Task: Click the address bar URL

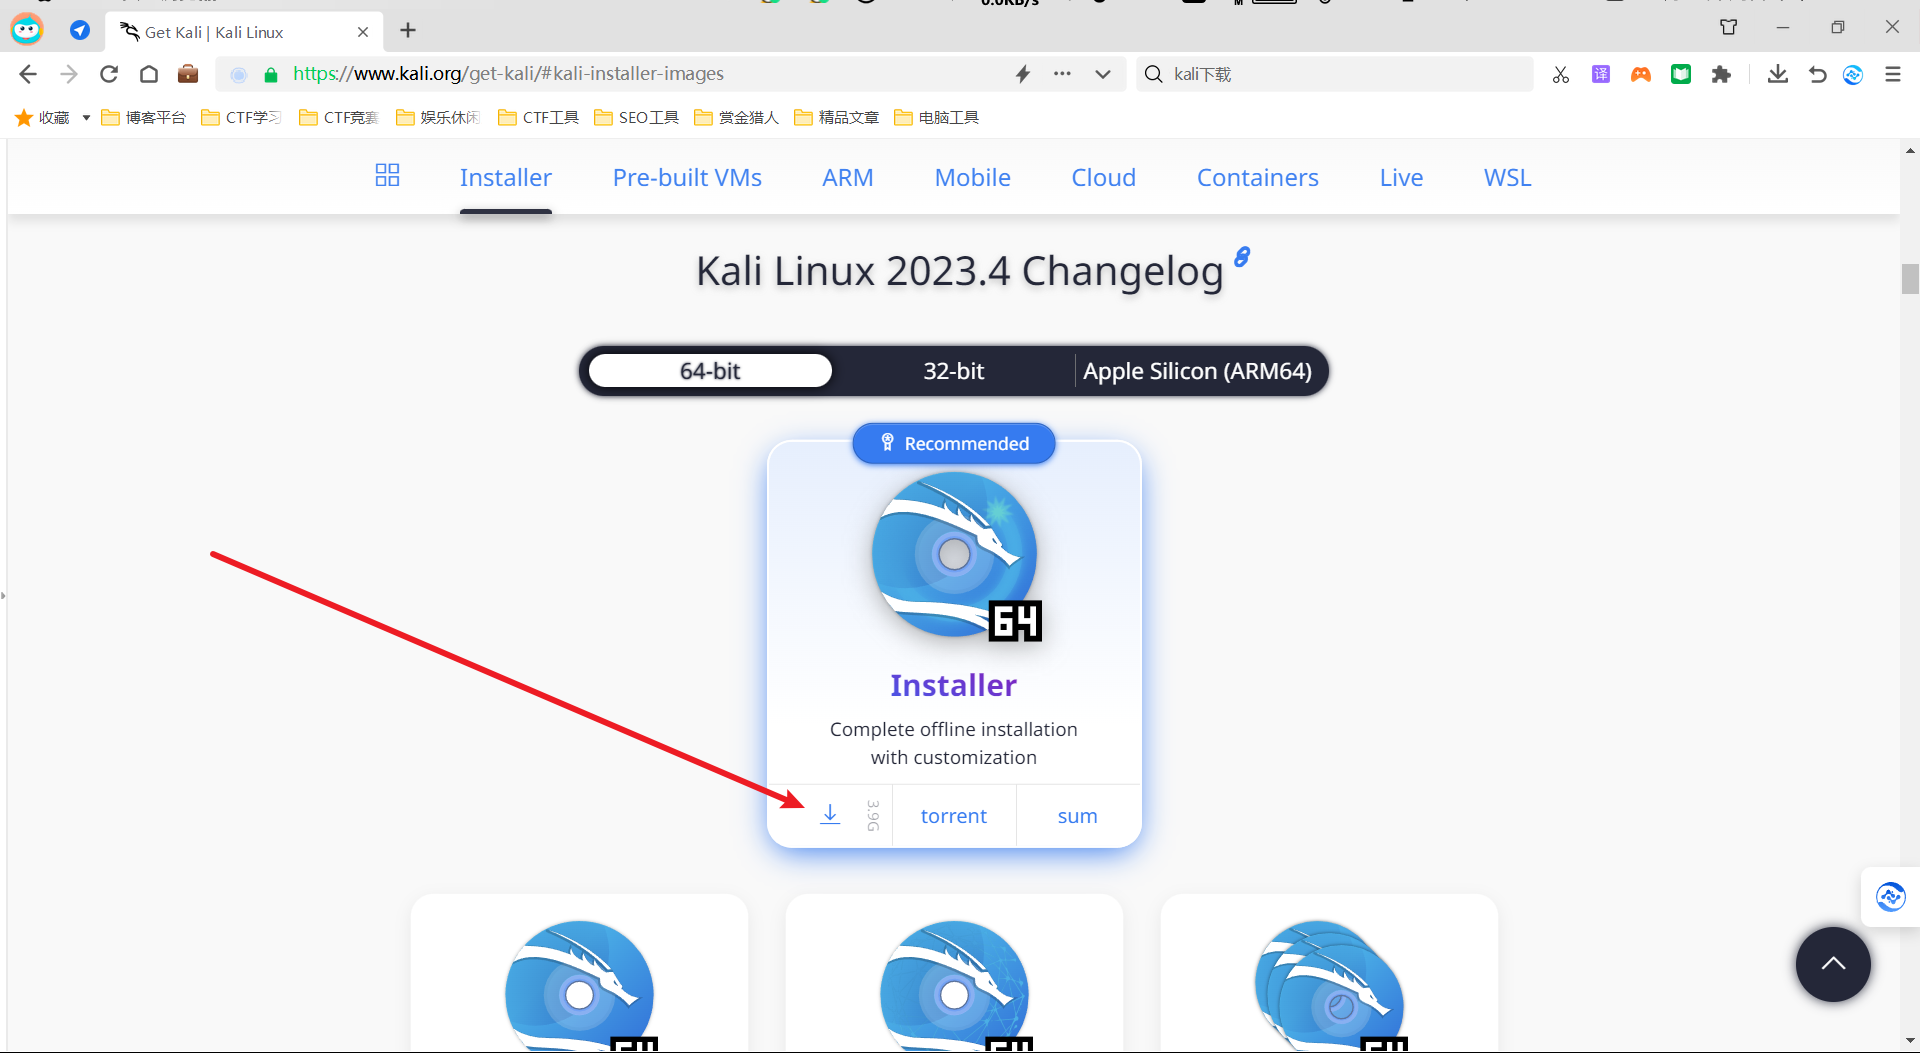Action: tap(508, 74)
